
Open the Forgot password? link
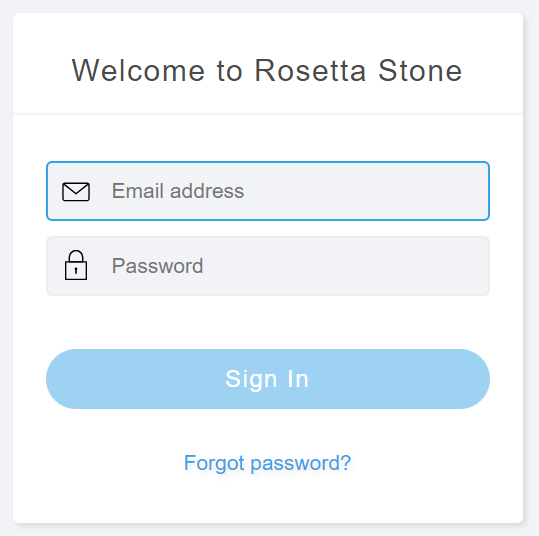pos(267,463)
